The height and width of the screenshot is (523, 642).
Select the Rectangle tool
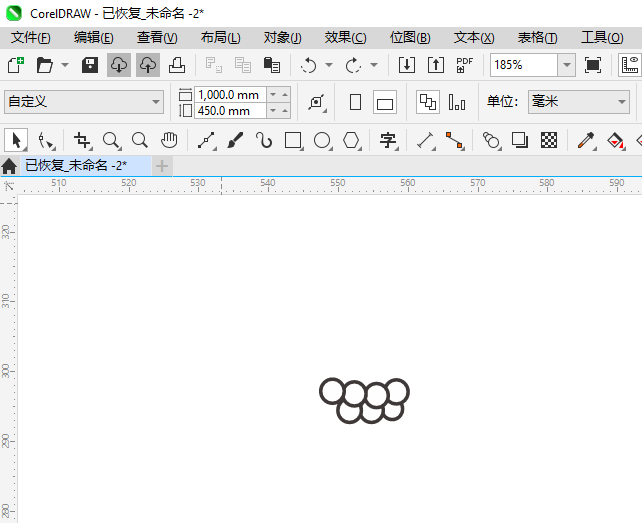pyautogui.click(x=293, y=140)
